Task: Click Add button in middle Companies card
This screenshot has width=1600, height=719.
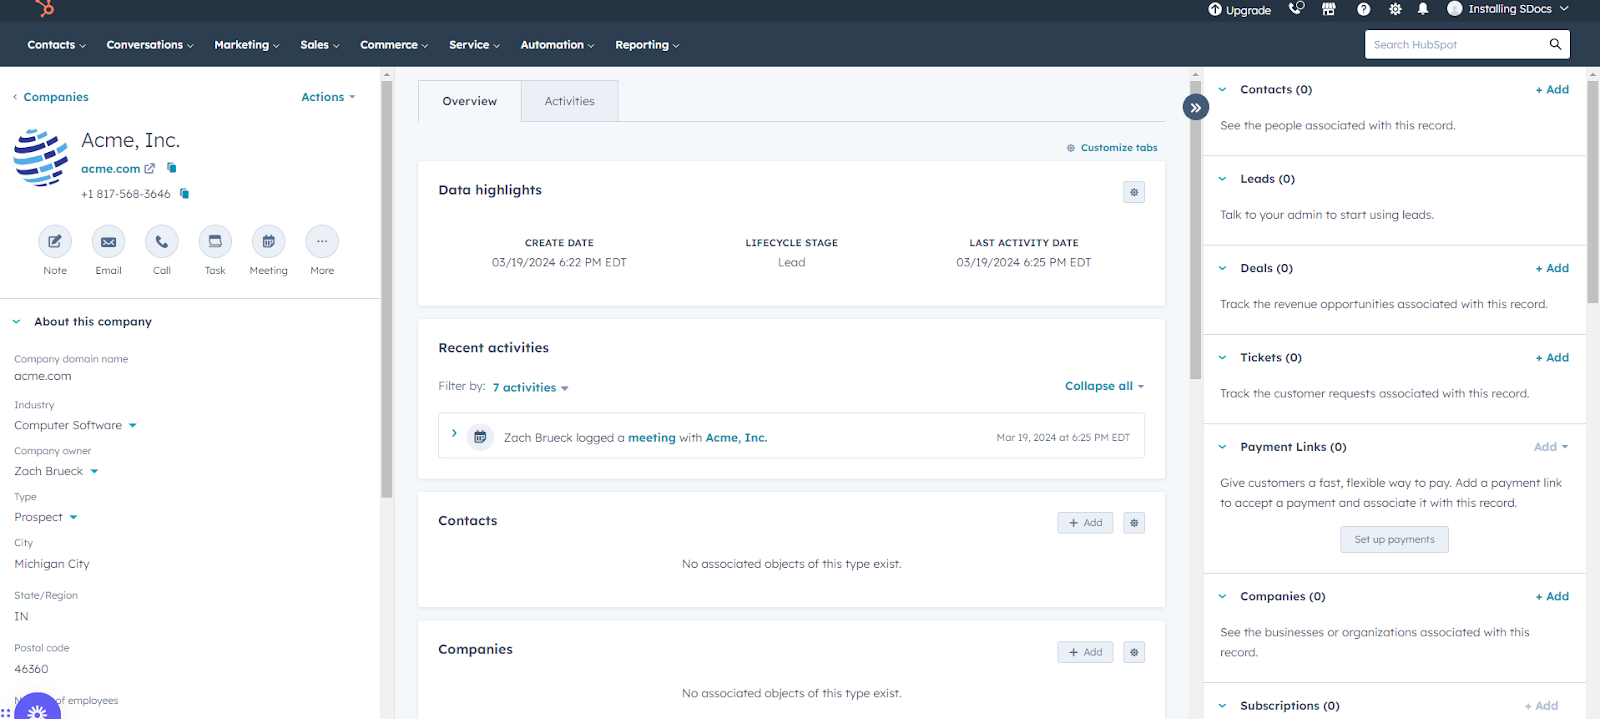Action: tap(1085, 652)
